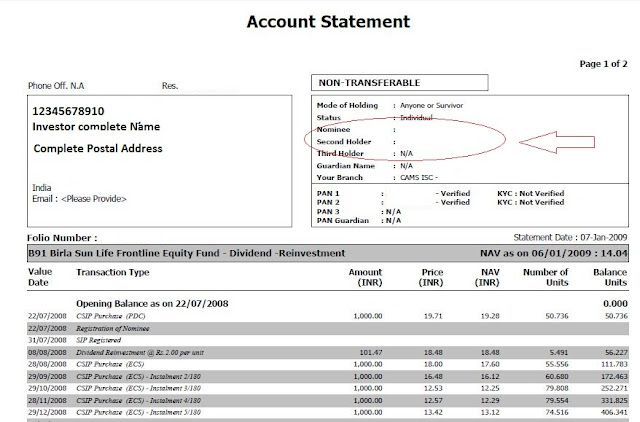
Task: Click the number 12345678910
Action: (68, 111)
